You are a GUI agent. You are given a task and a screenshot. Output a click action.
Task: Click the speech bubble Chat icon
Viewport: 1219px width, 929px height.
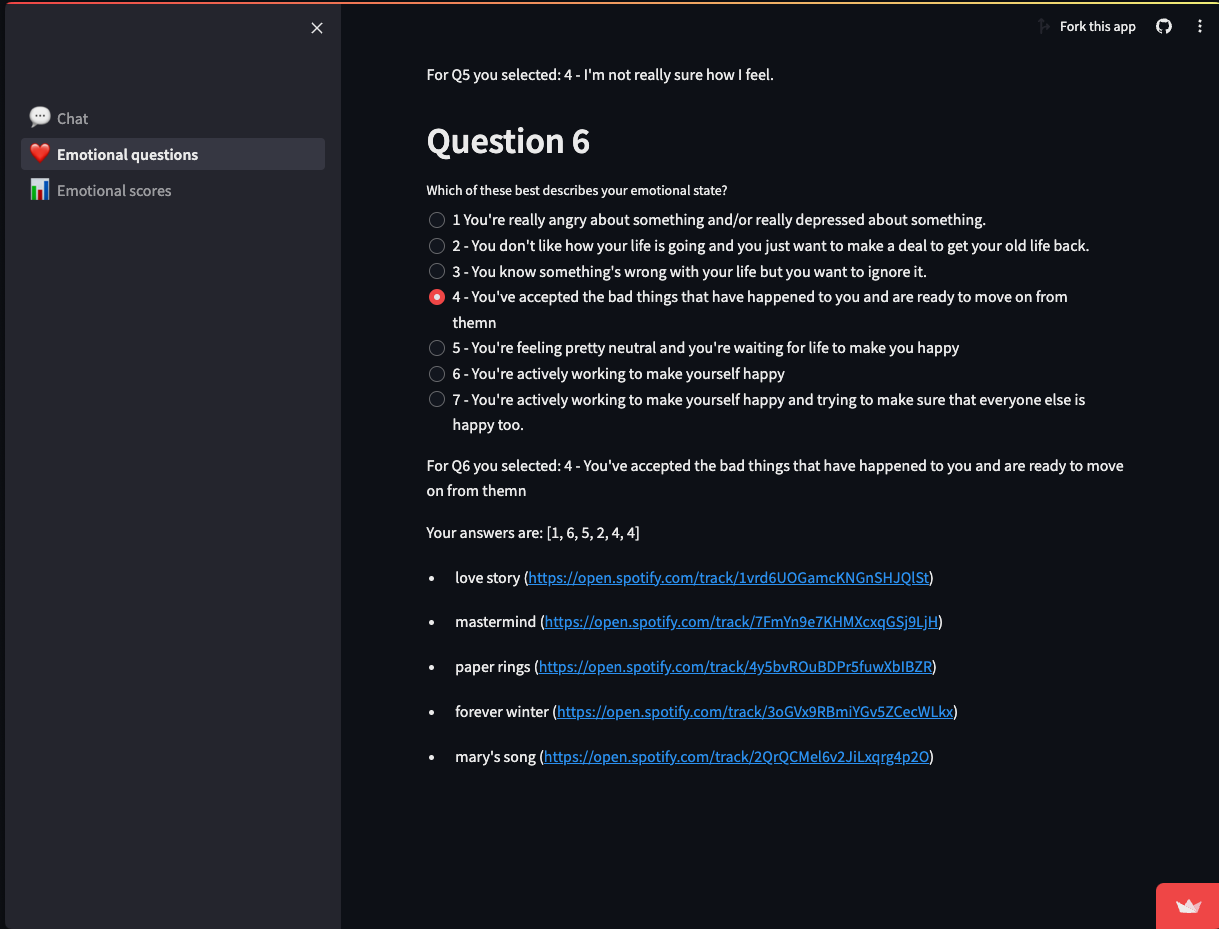[x=40, y=118]
